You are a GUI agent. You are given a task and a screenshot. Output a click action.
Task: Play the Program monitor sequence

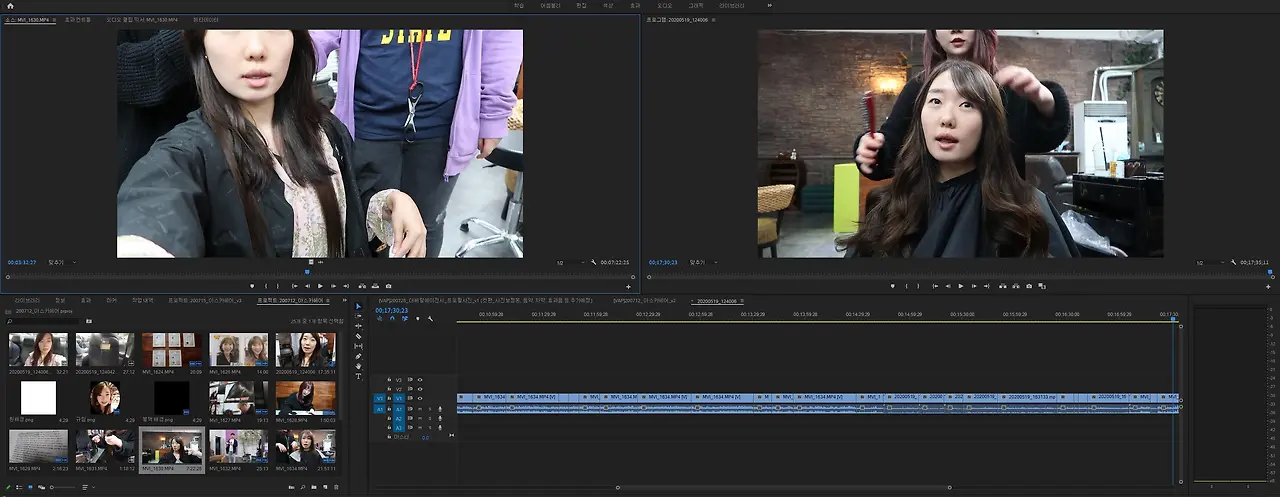[961, 286]
